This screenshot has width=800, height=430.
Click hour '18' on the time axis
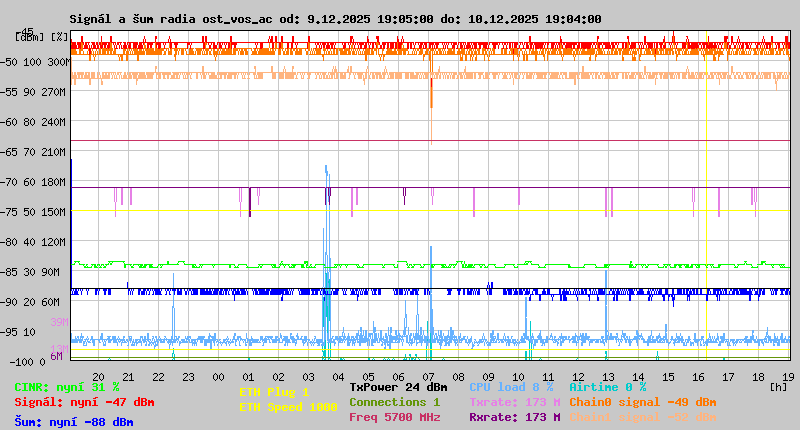[x=758, y=377]
